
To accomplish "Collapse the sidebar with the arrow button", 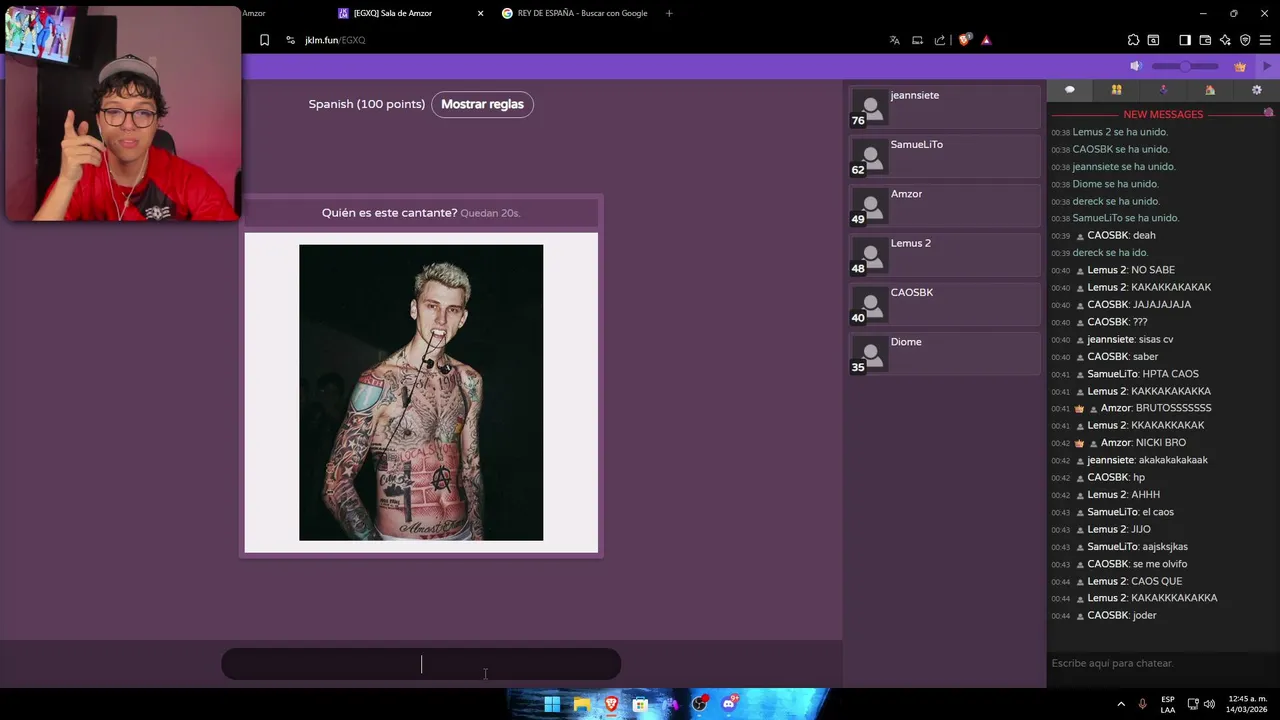I will 1267,66.
